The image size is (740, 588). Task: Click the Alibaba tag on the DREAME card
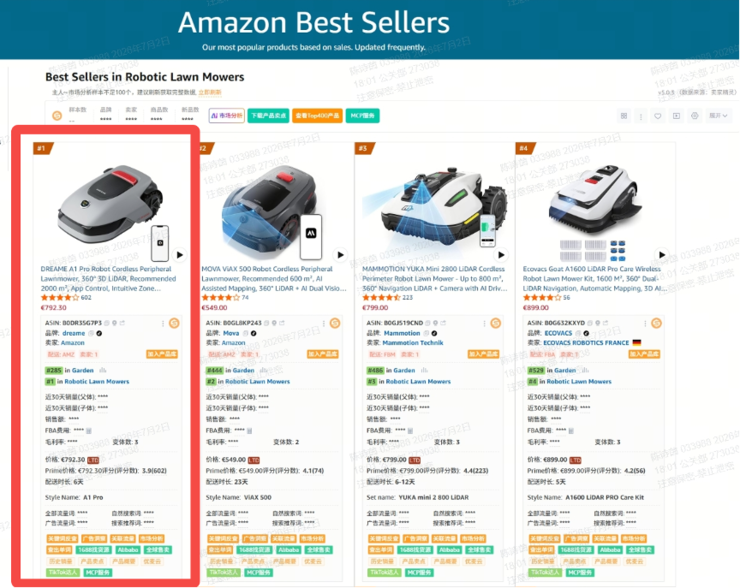click(128, 550)
